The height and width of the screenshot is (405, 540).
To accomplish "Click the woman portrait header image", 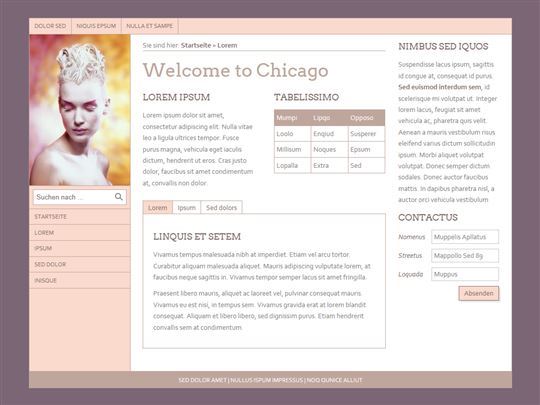I will 80,110.
